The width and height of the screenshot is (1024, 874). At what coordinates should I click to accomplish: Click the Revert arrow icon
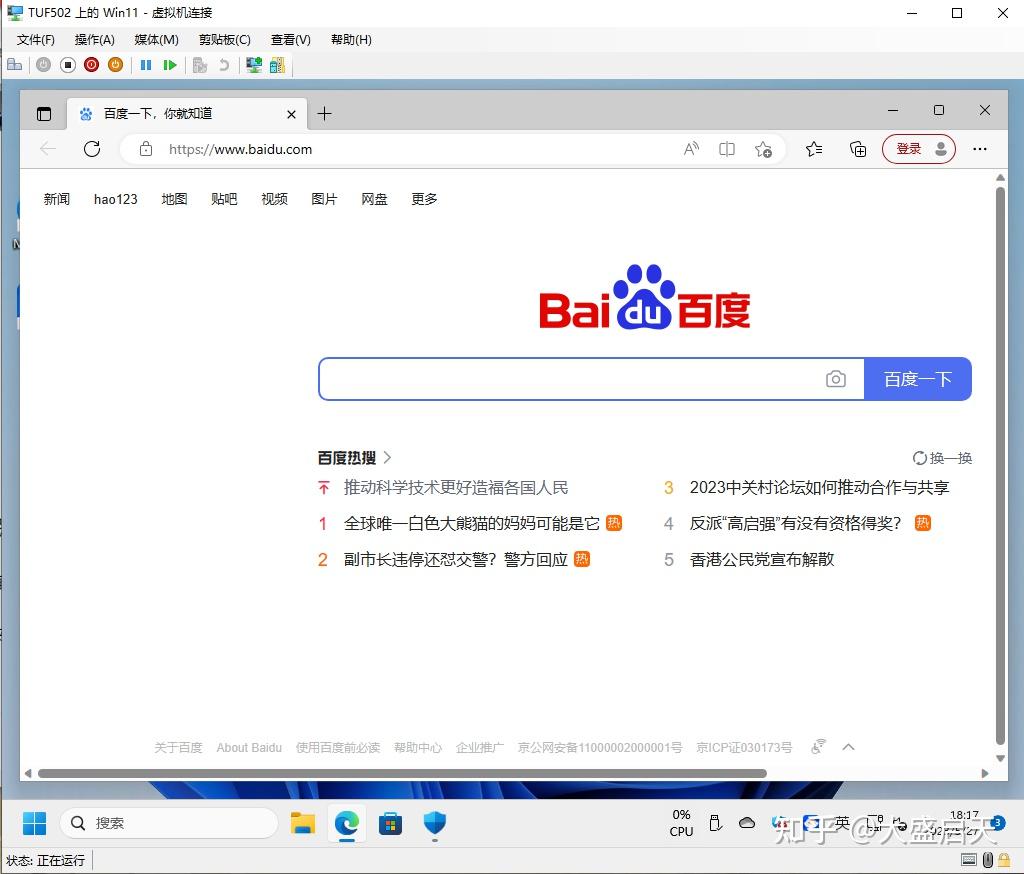(224, 65)
